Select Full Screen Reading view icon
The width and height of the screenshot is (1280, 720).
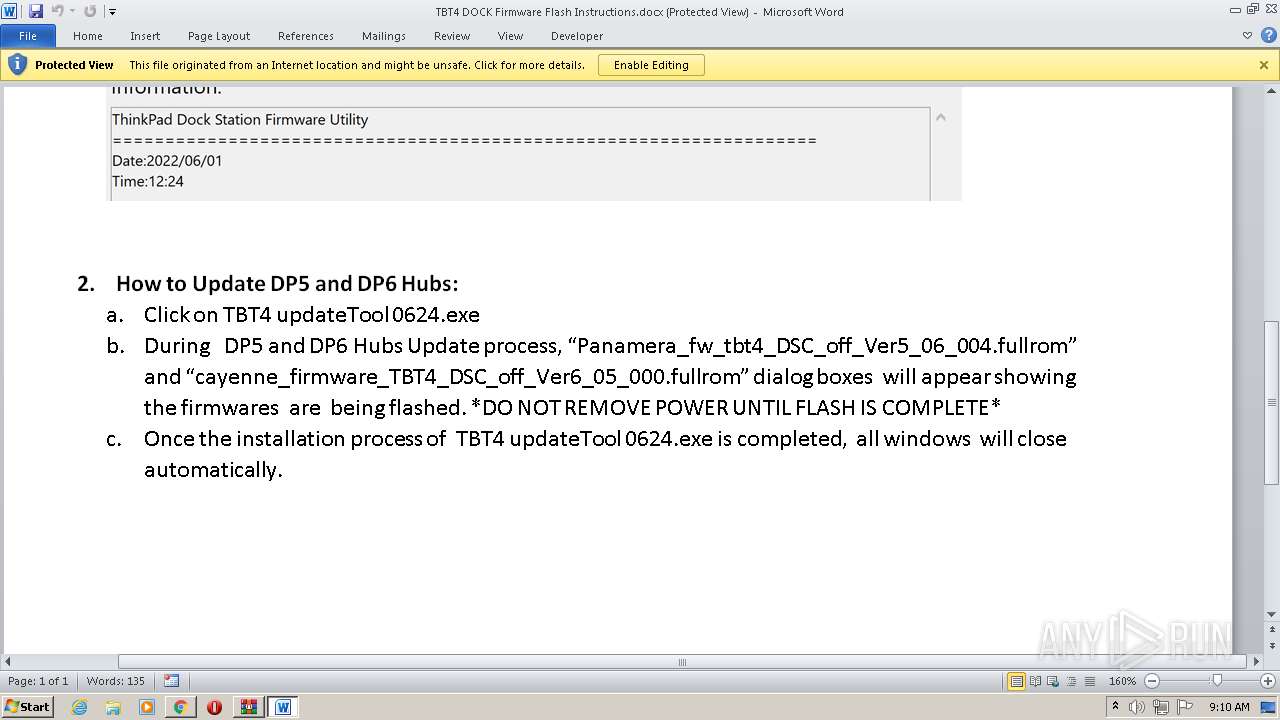[1035, 681]
